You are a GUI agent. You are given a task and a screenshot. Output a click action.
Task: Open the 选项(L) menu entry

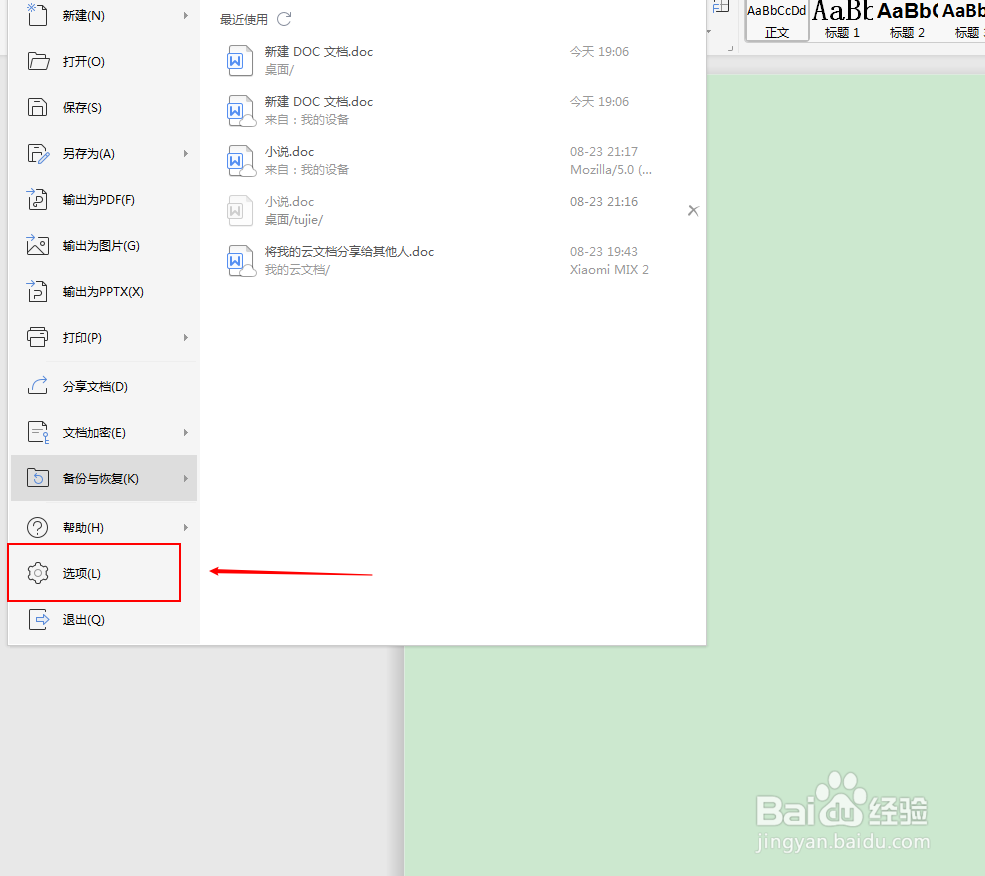coord(88,573)
